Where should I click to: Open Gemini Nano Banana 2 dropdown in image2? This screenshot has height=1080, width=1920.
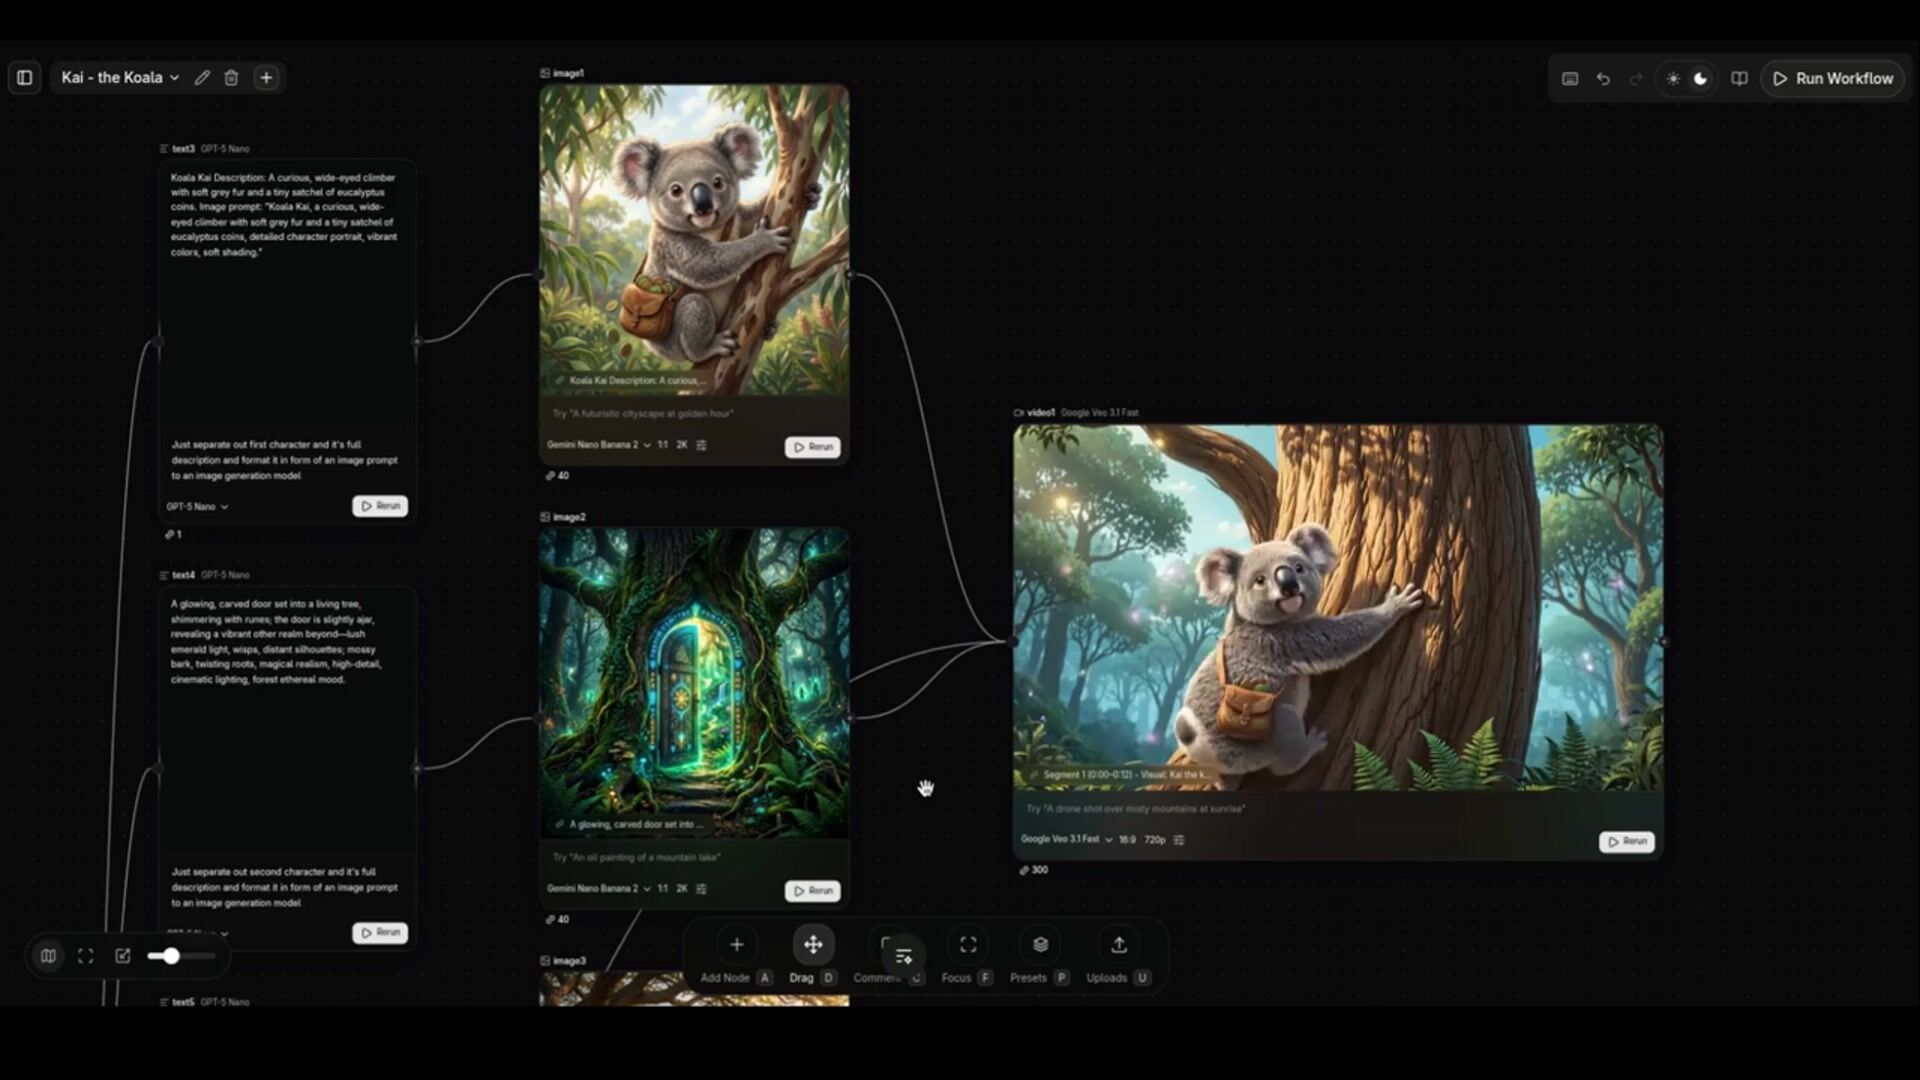pyautogui.click(x=598, y=889)
